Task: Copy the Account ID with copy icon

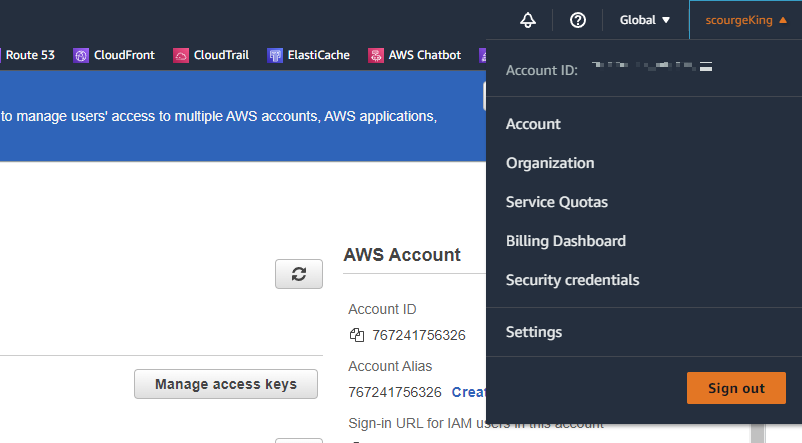Action: click(x=357, y=335)
